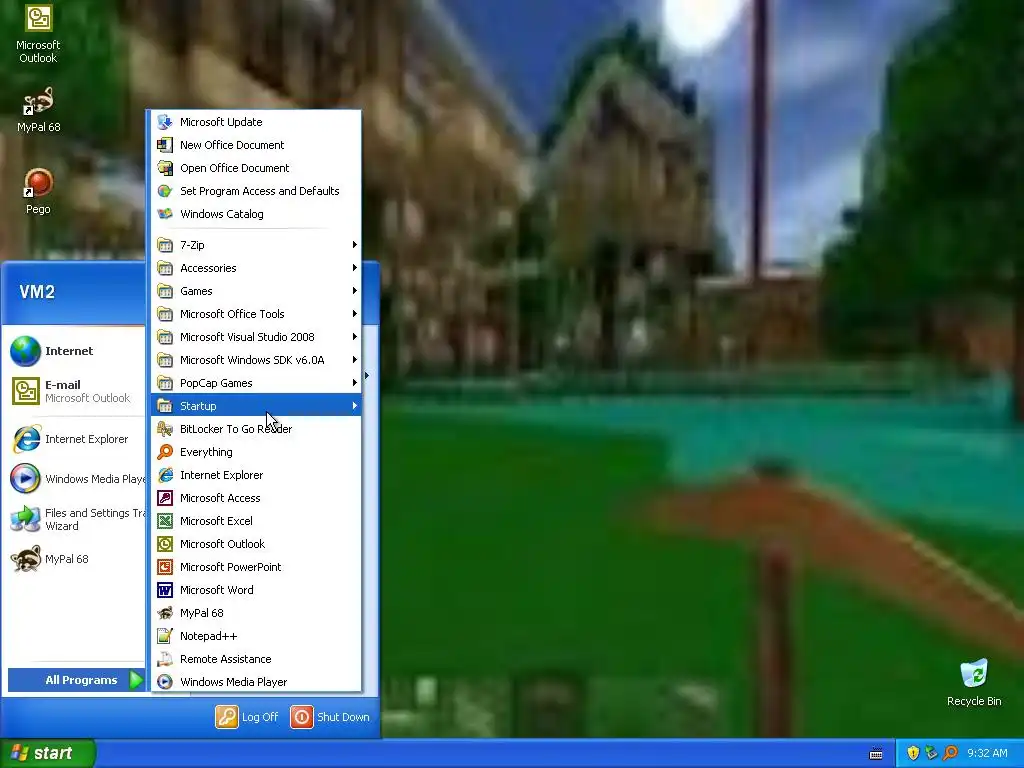
Task: Click the Microsoft Visual Studio 2008 folder icon
Action: (165, 337)
